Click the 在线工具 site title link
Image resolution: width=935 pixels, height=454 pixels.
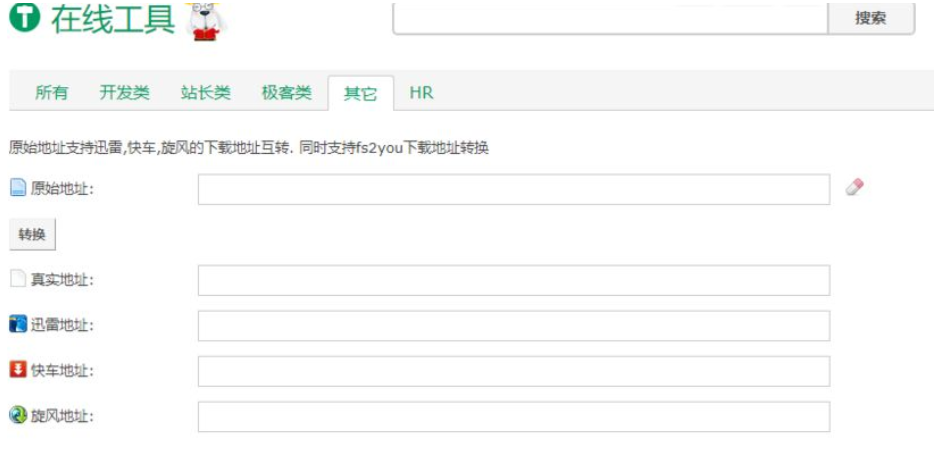coord(113,19)
